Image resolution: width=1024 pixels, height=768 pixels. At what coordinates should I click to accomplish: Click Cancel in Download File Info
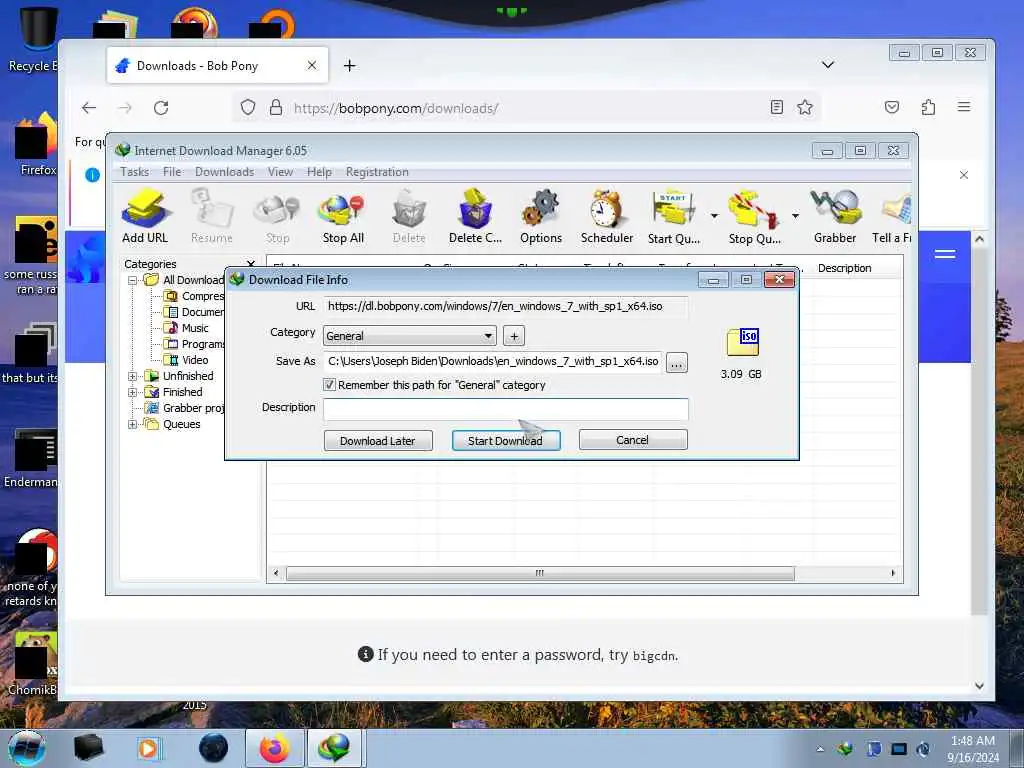pyautogui.click(x=633, y=440)
